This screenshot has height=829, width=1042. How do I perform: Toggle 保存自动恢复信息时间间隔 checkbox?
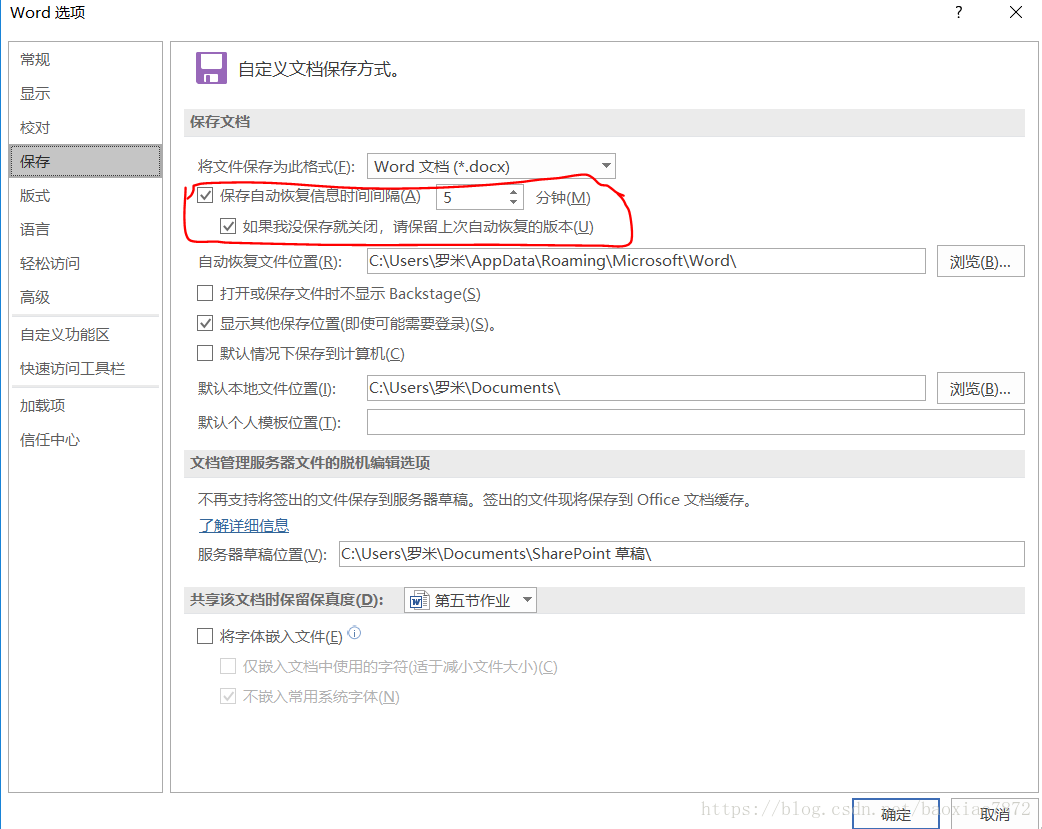205,195
